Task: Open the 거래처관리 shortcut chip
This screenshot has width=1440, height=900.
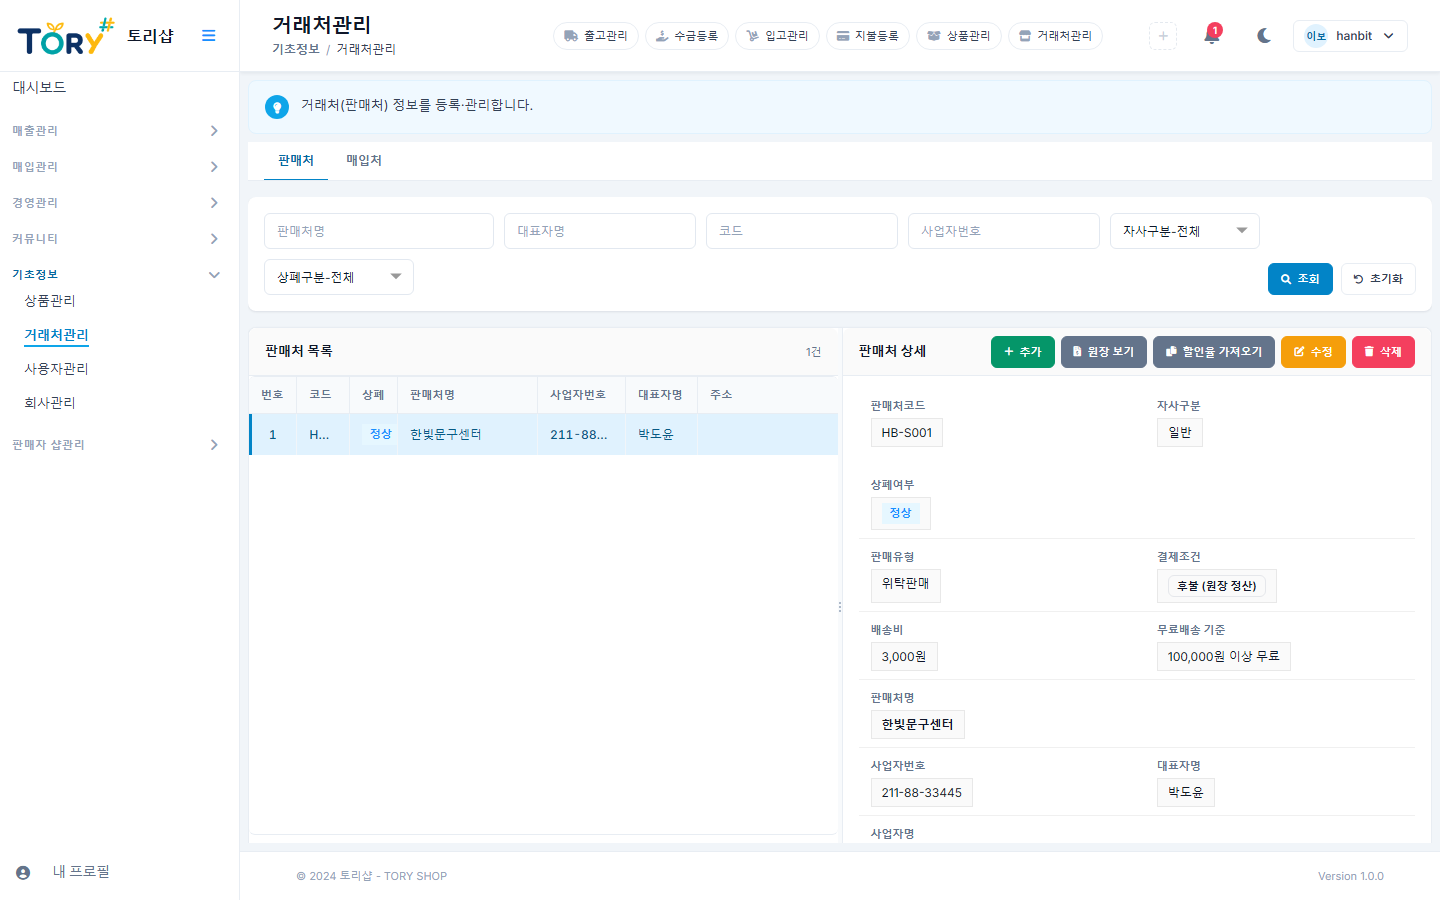Action: coord(1055,36)
